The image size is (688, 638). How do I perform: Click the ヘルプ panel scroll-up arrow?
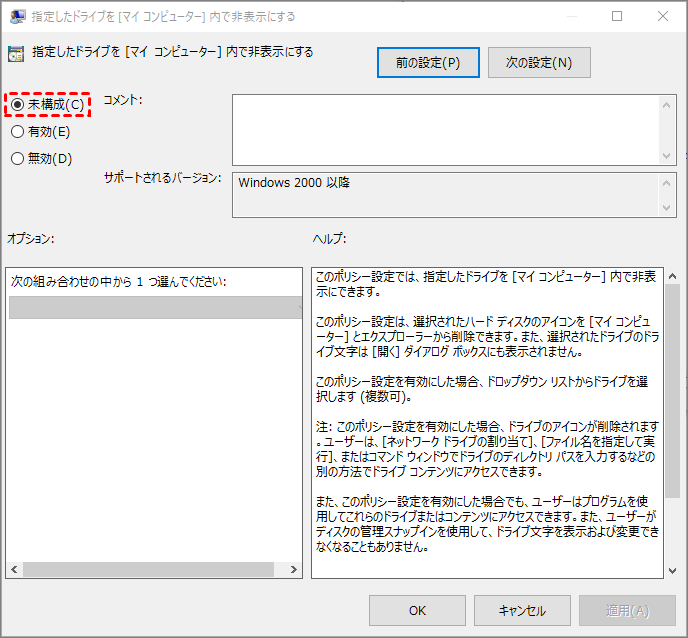672,276
